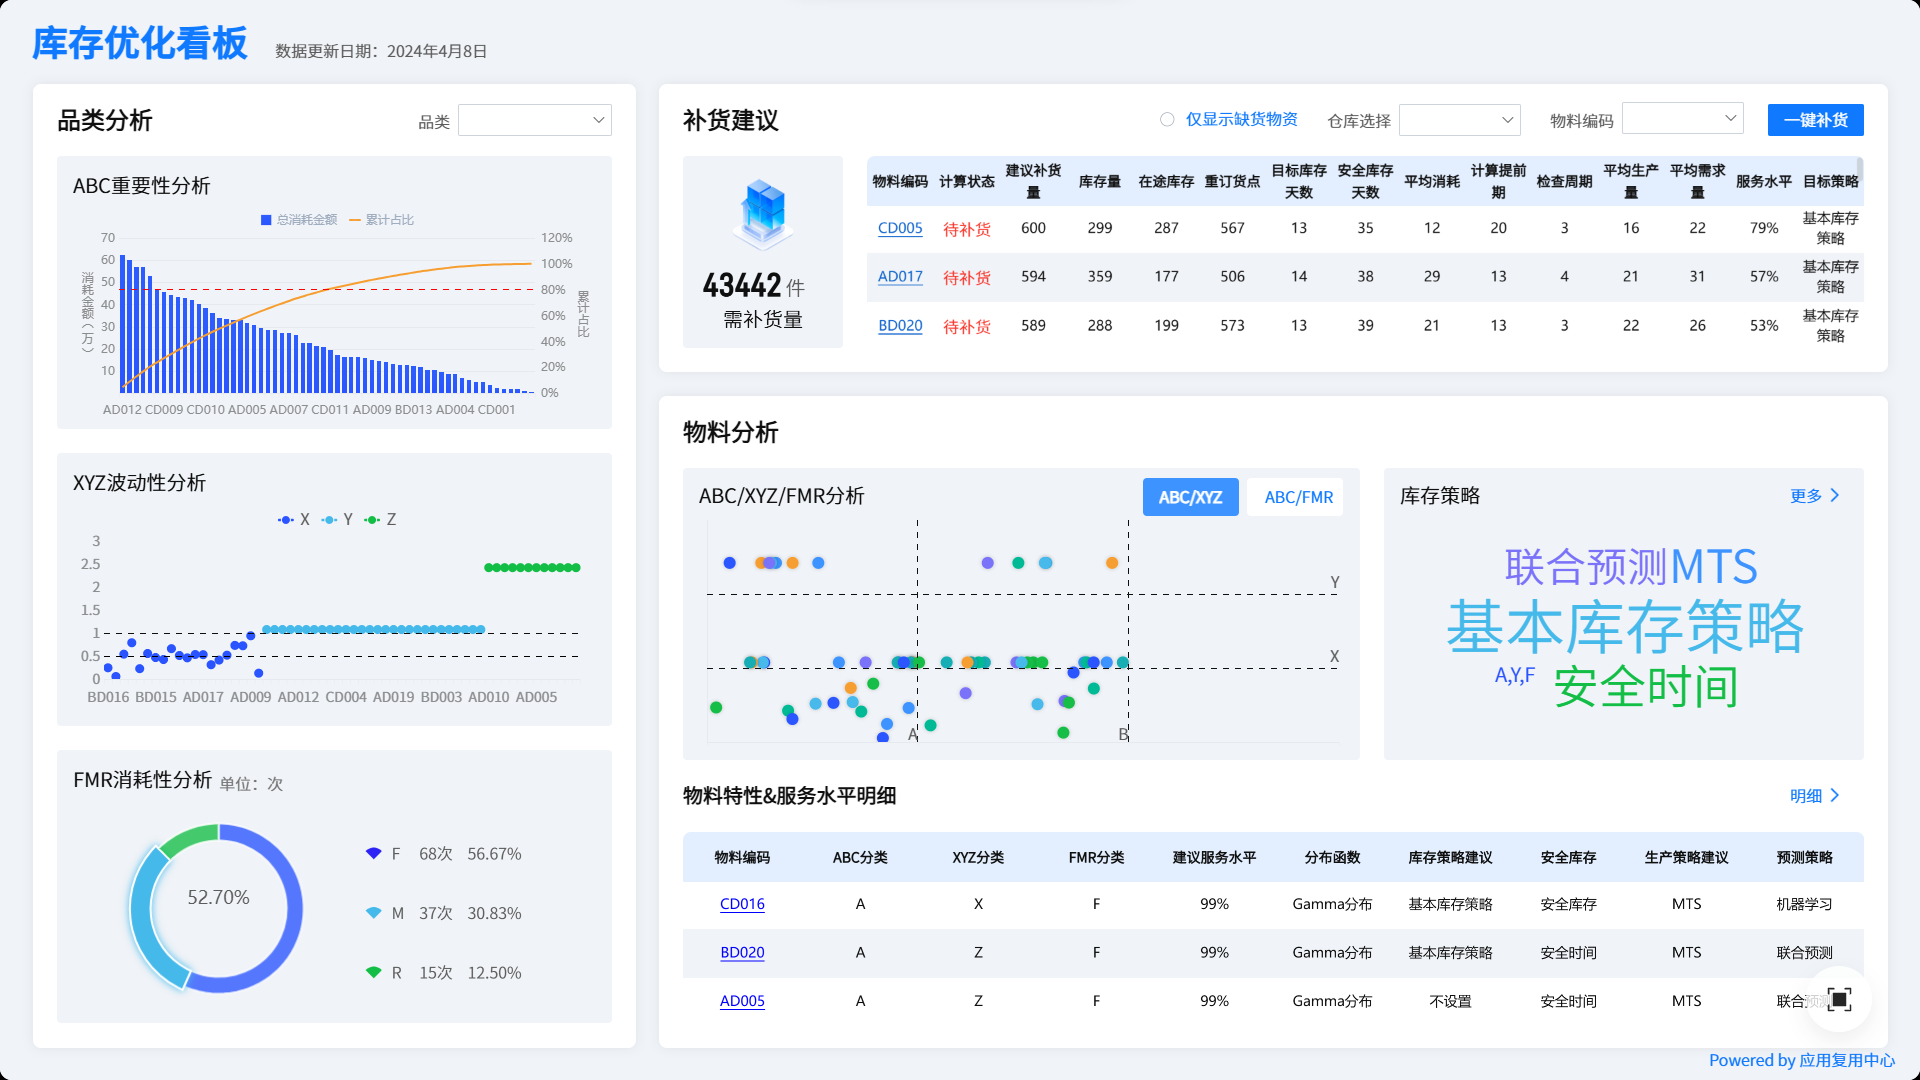Viewport: 1920px width, 1080px height.
Task: Enable 仅显示缺货物资 radio option
Action: pos(1167,120)
